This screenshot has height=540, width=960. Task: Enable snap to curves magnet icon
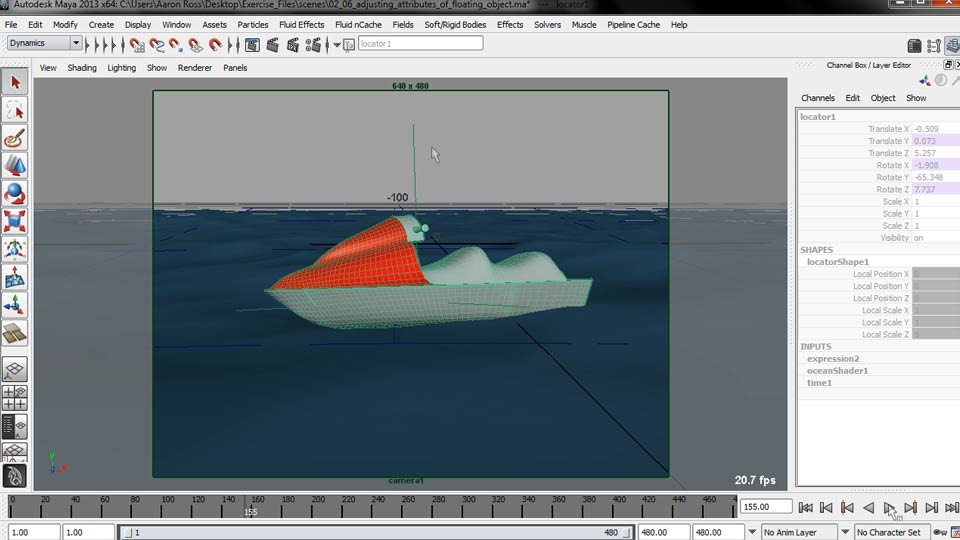coord(156,45)
